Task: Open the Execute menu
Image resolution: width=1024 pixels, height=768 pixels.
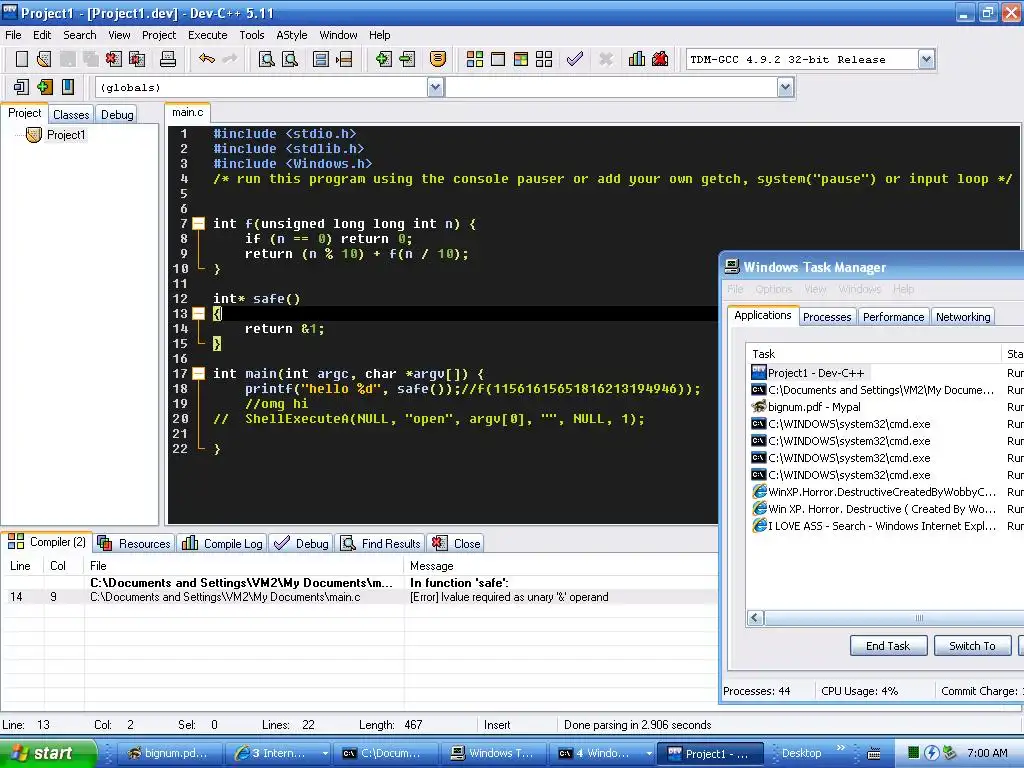Action: pos(208,35)
